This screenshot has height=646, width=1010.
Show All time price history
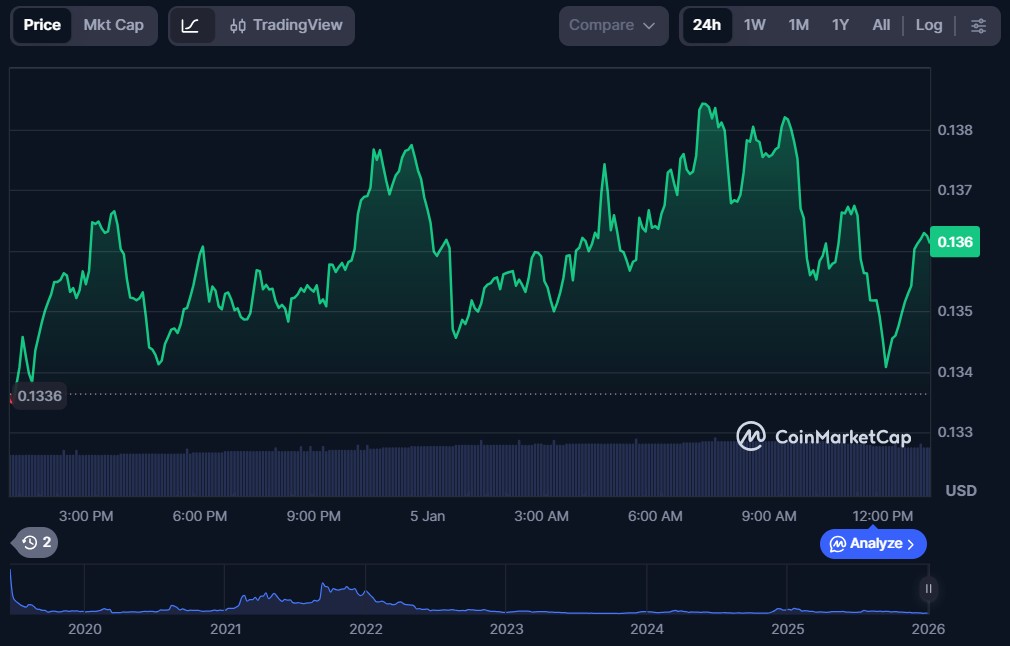(881, 25)
